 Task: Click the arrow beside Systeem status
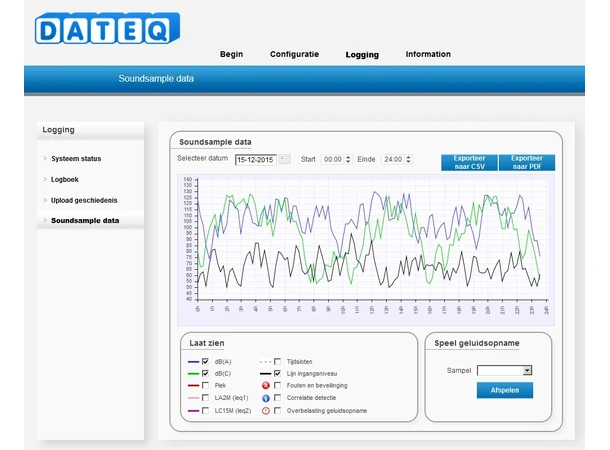[x=45, y=159]
